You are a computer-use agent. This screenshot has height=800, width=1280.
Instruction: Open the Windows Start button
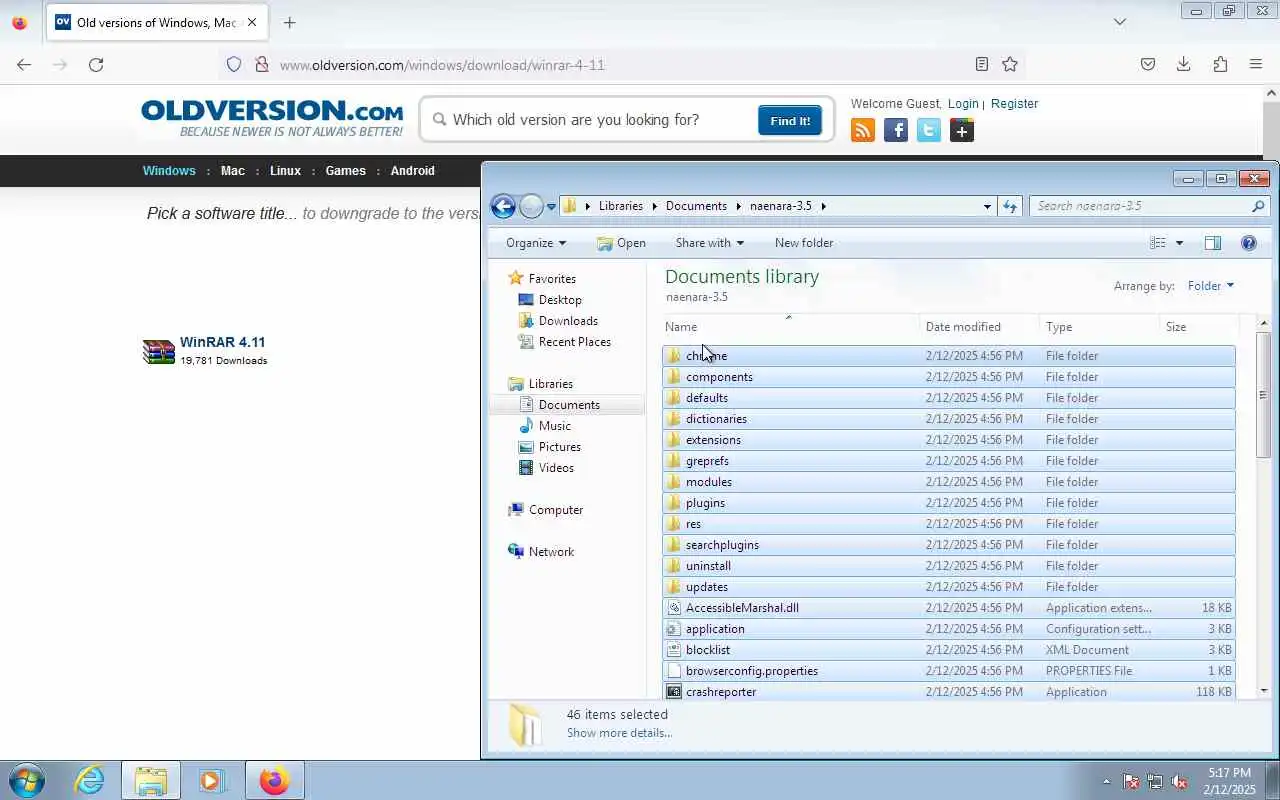tap(26, 780)
